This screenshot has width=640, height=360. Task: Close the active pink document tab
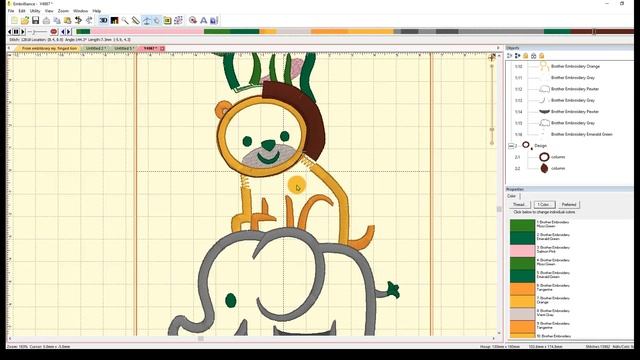pyautogui.click(x=162, y=49)
